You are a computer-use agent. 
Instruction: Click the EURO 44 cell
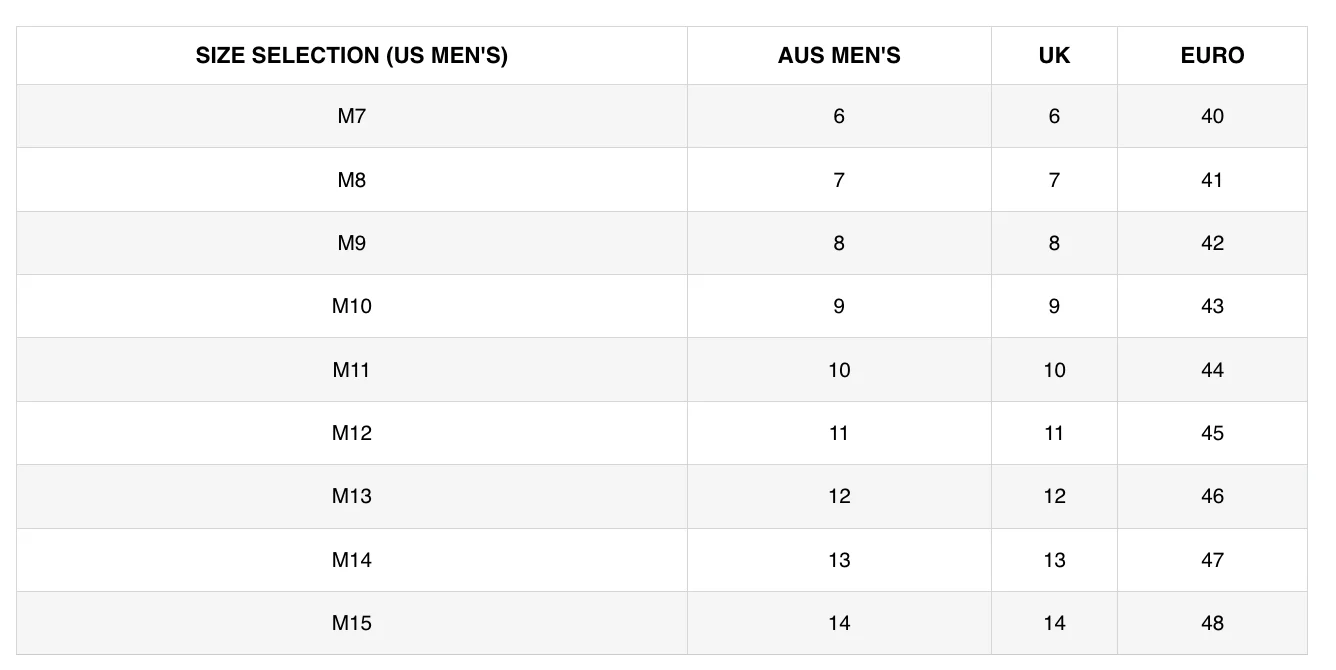[x=1212, y=370]
